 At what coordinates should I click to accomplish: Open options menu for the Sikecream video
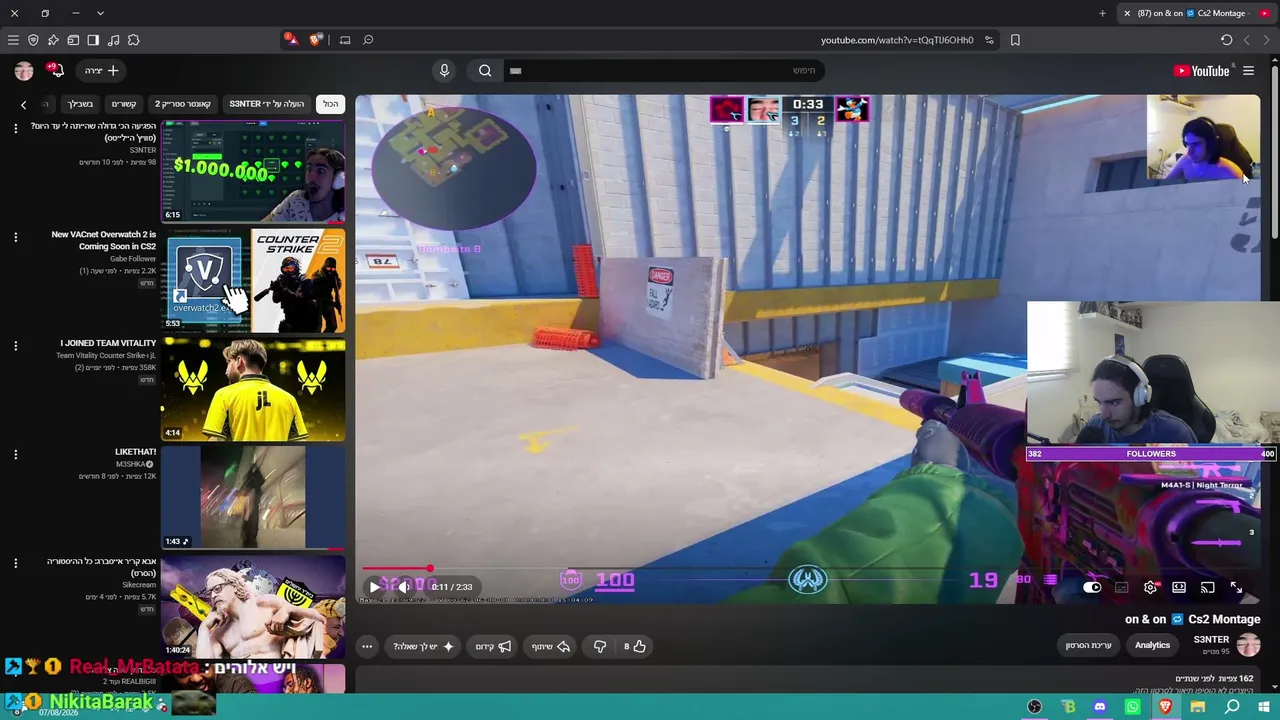(x=15, y=563)
